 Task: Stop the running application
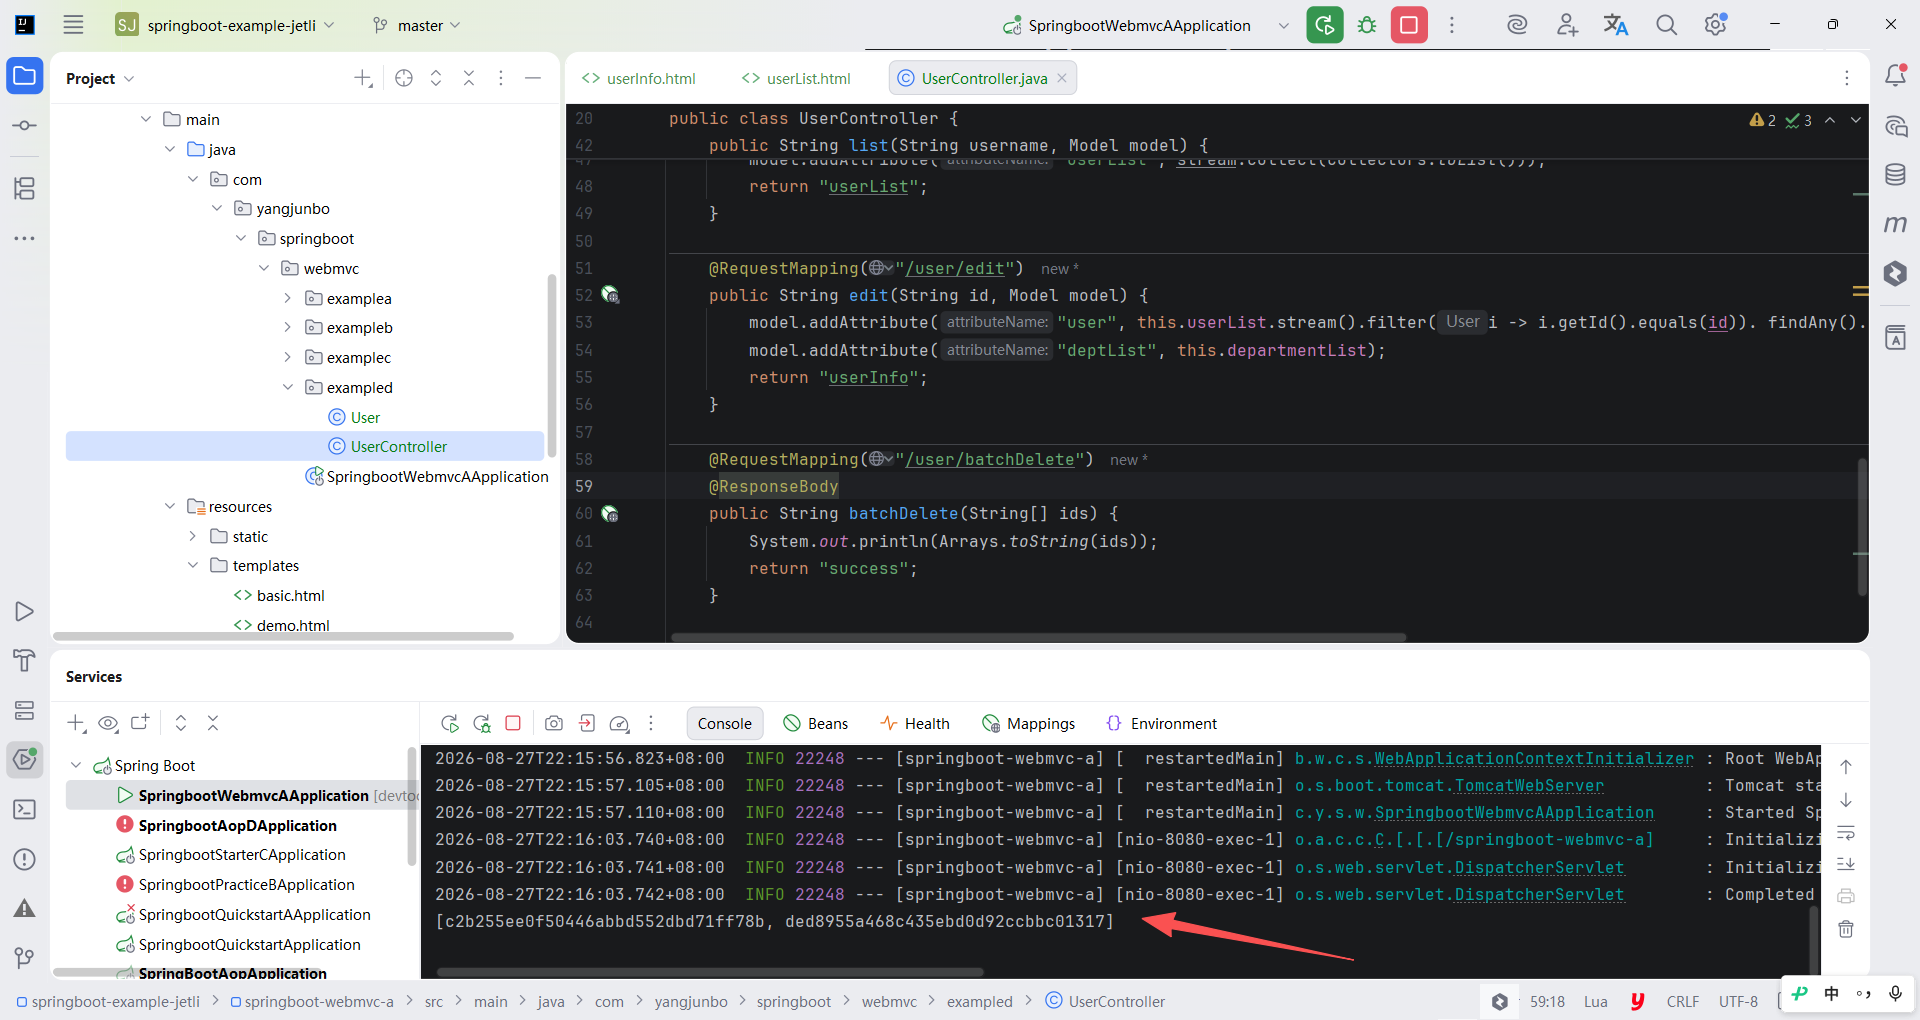click(1409, 25)
